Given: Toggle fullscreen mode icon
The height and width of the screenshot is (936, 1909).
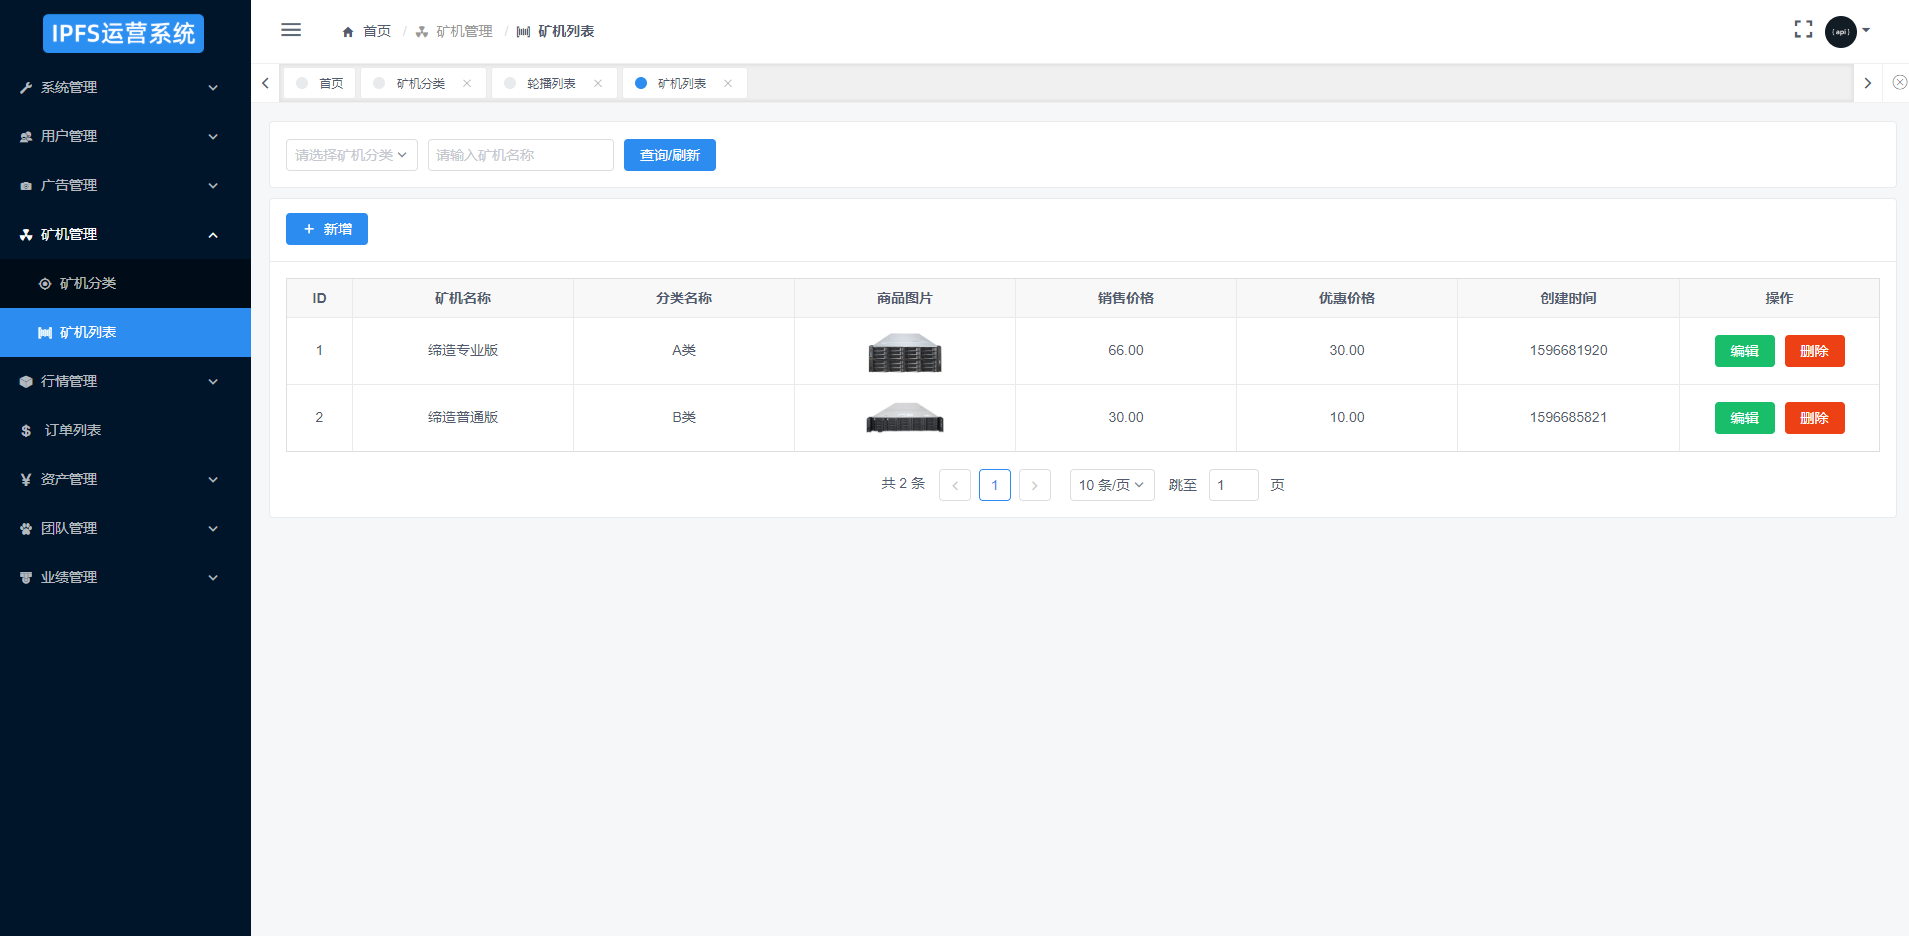Looking at the screenshot, I should (1803, 30).
